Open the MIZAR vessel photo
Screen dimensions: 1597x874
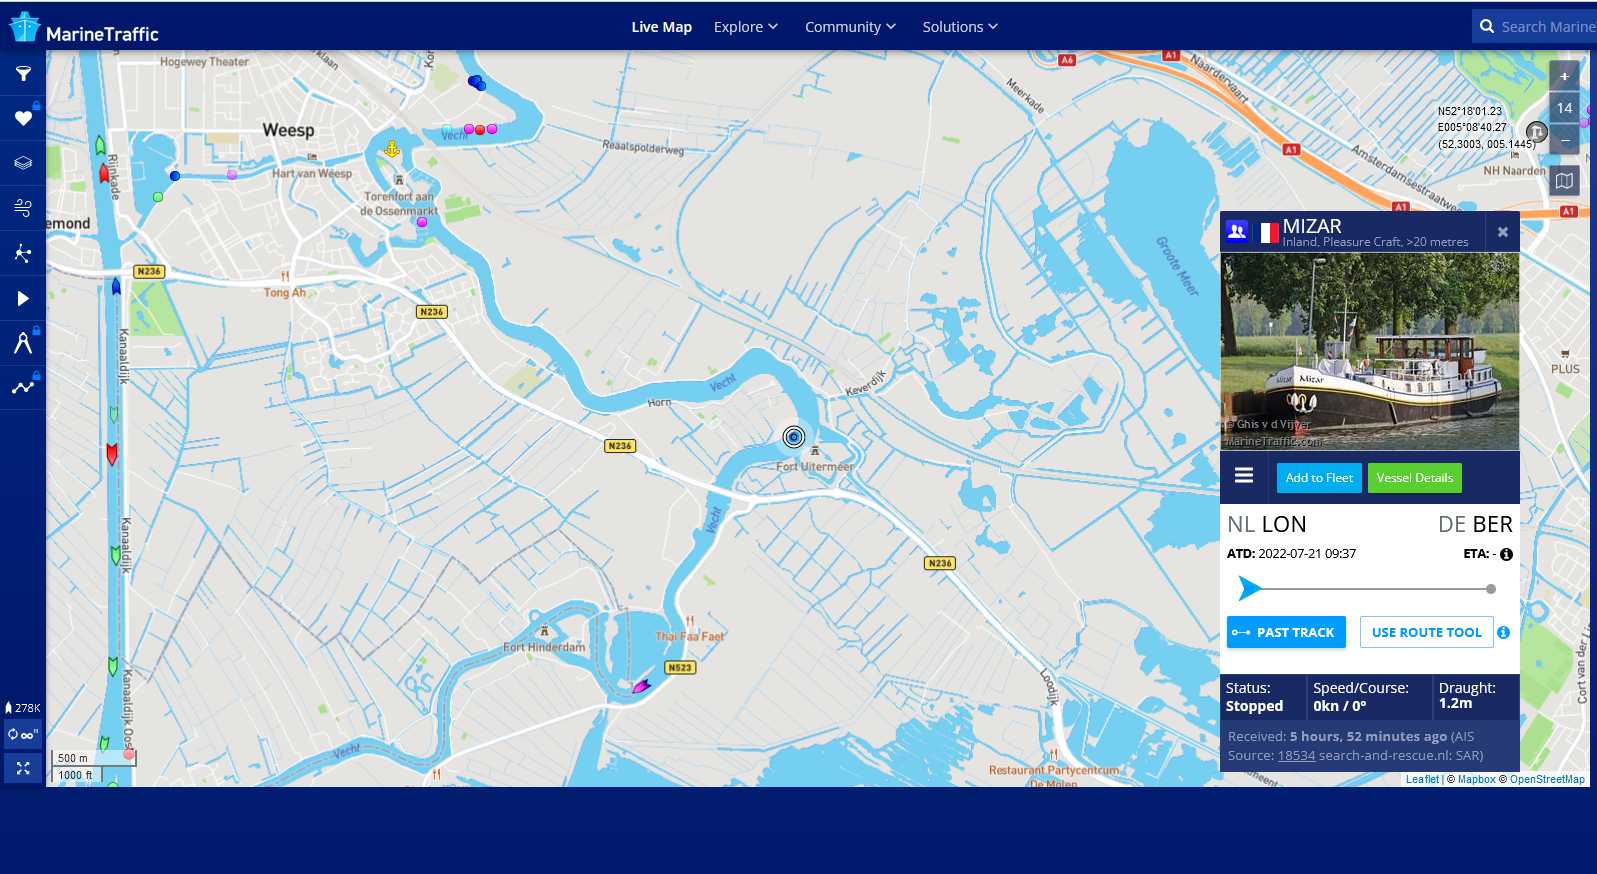tap(1370, 351)
